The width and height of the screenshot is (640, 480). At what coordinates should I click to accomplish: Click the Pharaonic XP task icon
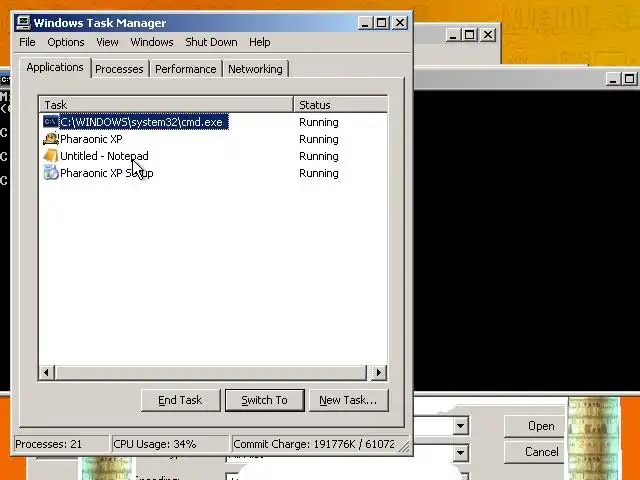click(51, 139)
